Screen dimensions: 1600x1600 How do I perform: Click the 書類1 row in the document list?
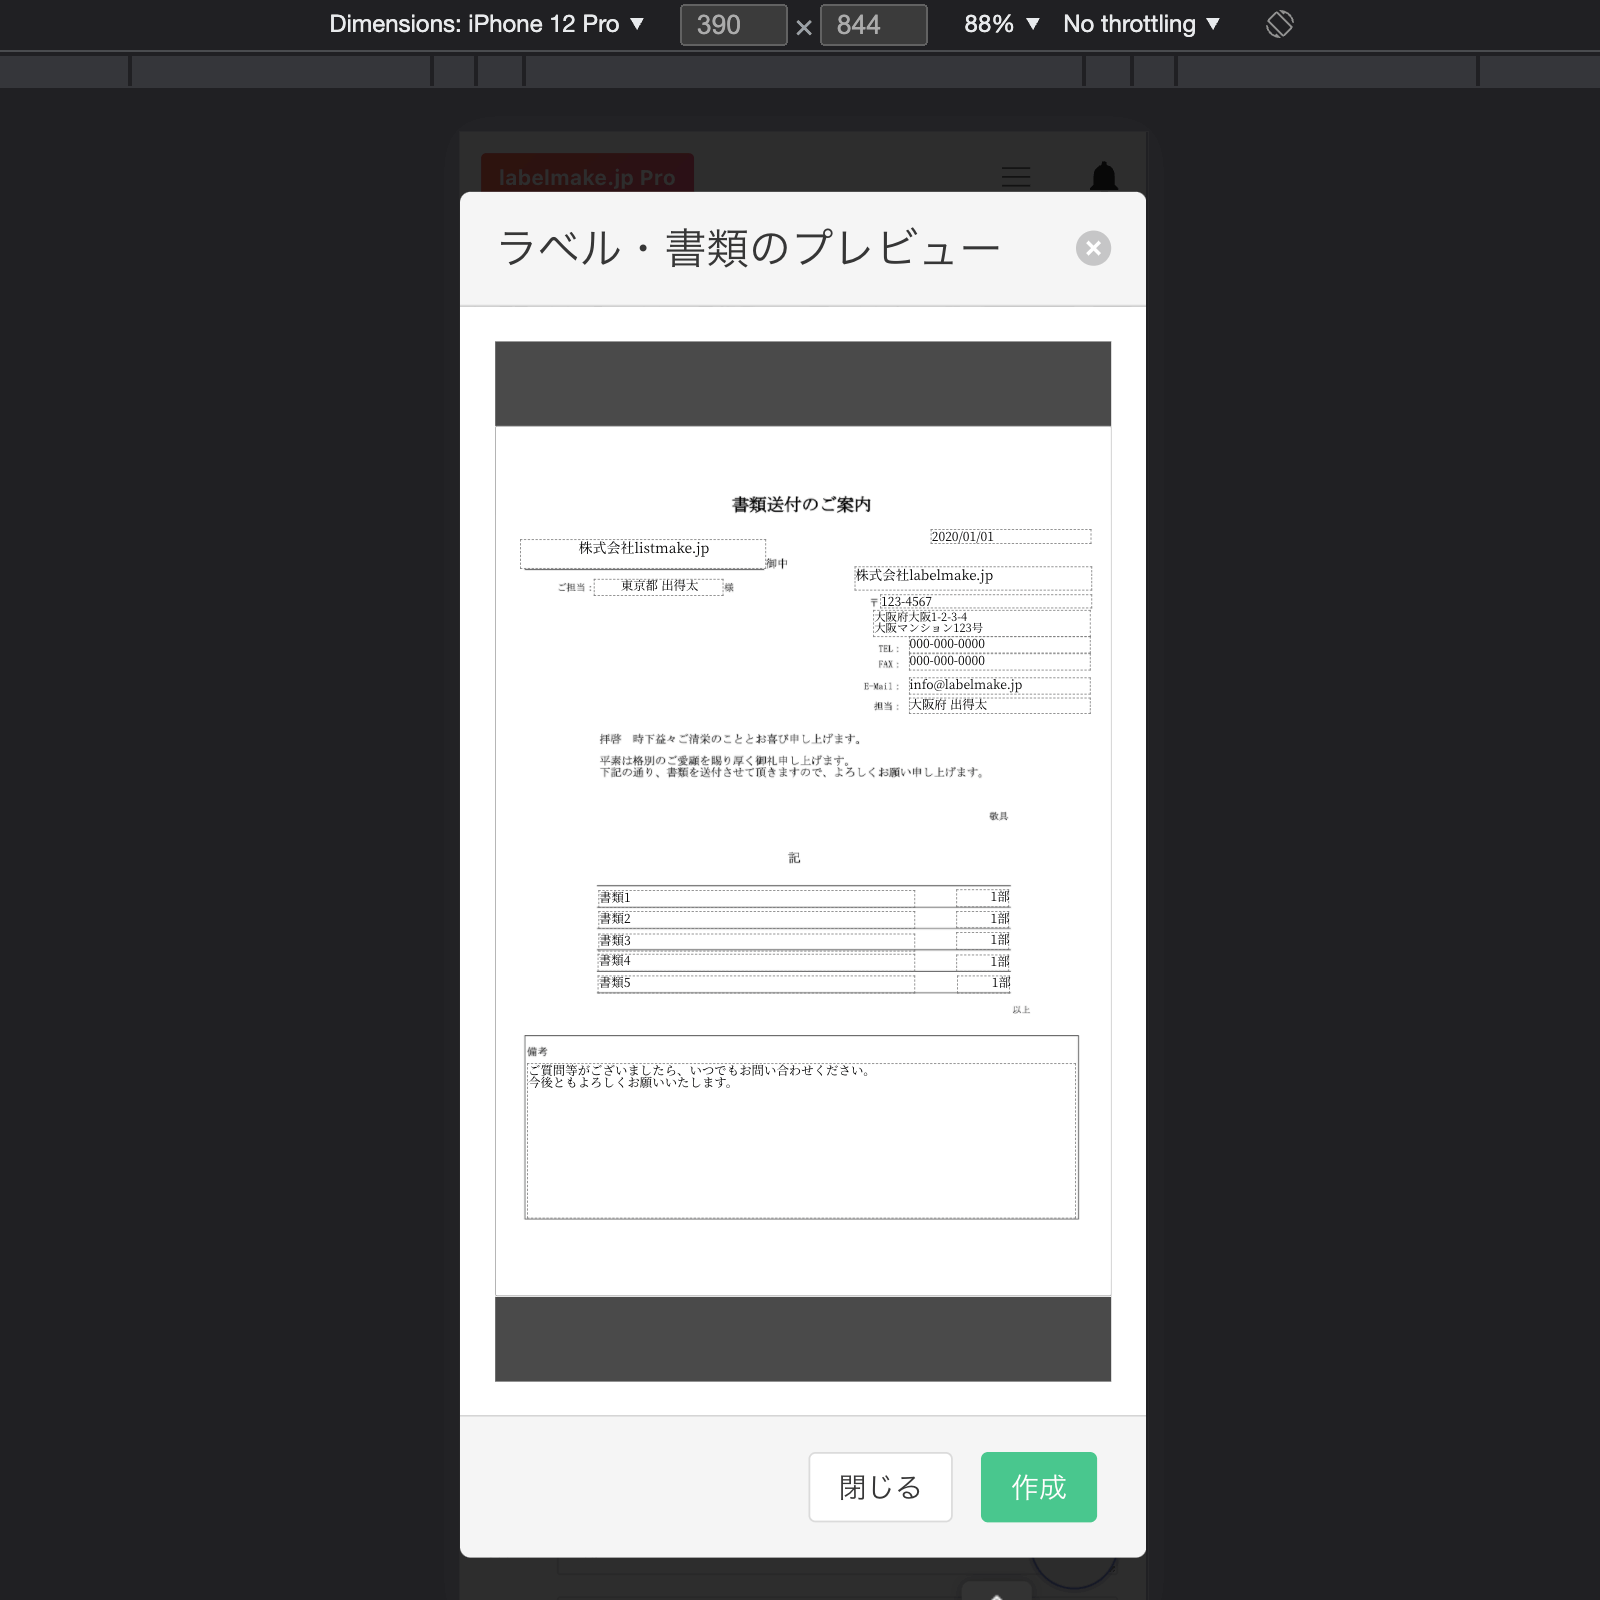point(755,897)
